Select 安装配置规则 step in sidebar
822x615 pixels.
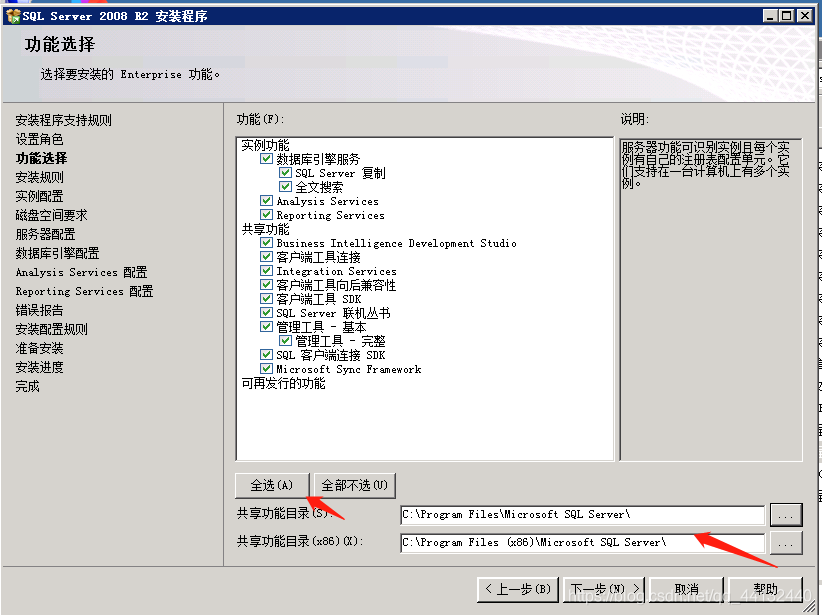click(51, 329)
